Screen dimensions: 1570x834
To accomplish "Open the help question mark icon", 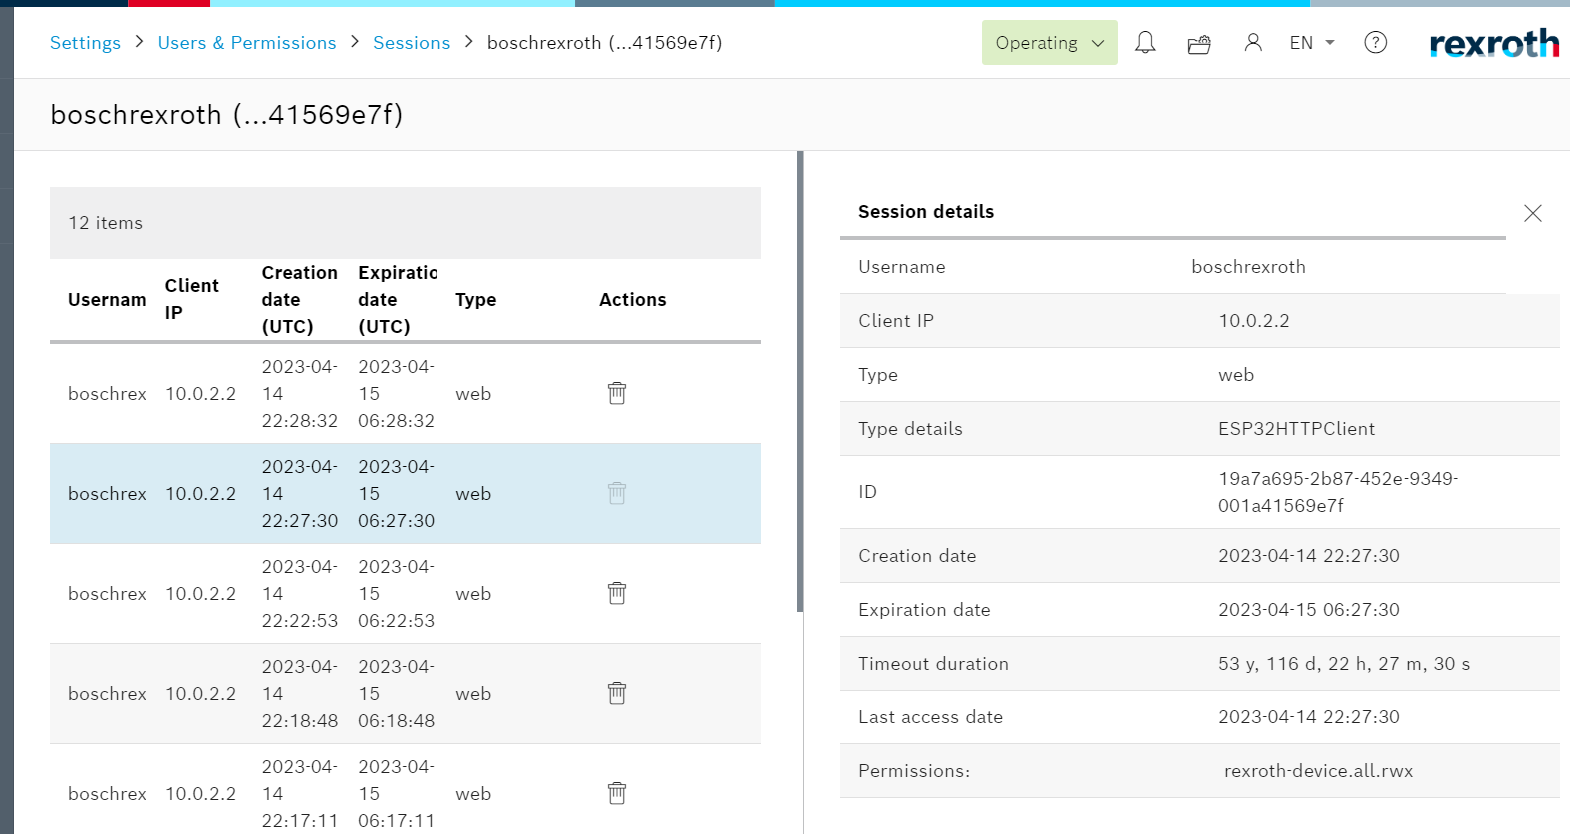I will pos(1376,43).
